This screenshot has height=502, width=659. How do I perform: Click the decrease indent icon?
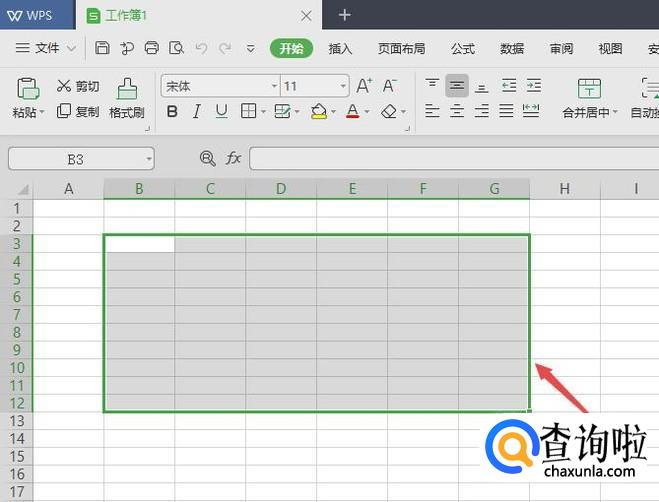pyautogui.click(x=509, y=86)
